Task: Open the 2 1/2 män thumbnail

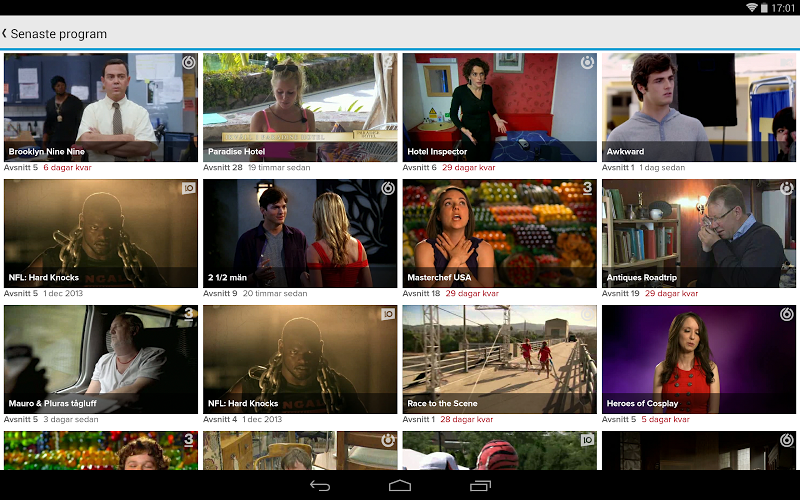Action: tap(300, 233)
